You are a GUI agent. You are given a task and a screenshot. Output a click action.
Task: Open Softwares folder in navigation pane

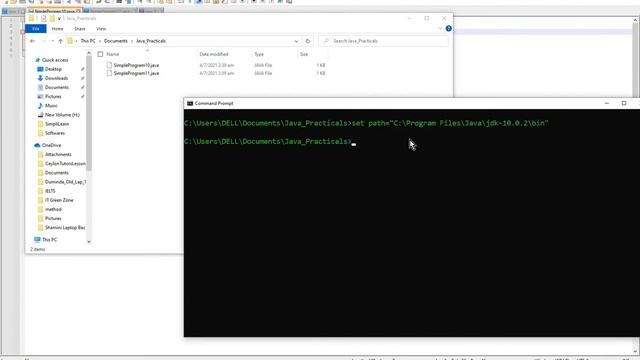pos(55,133)
